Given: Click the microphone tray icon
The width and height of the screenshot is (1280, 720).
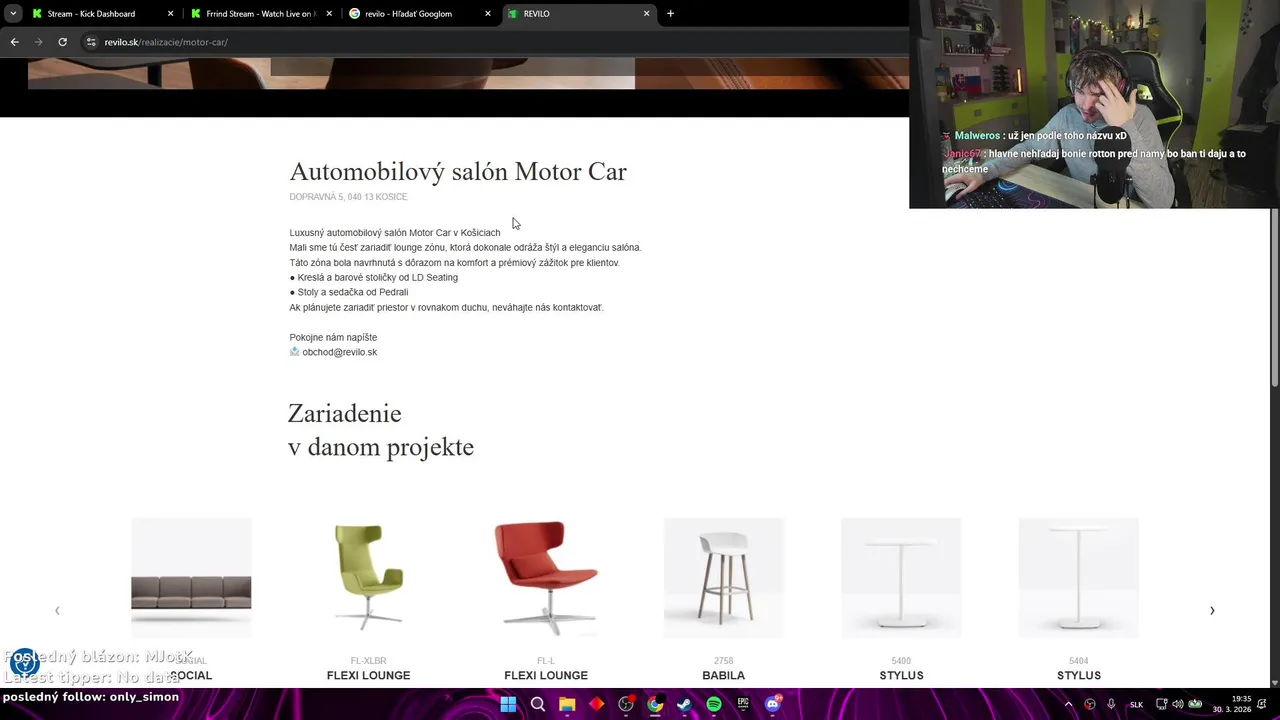Looking at the screenshot, I should coord(1111,704).
